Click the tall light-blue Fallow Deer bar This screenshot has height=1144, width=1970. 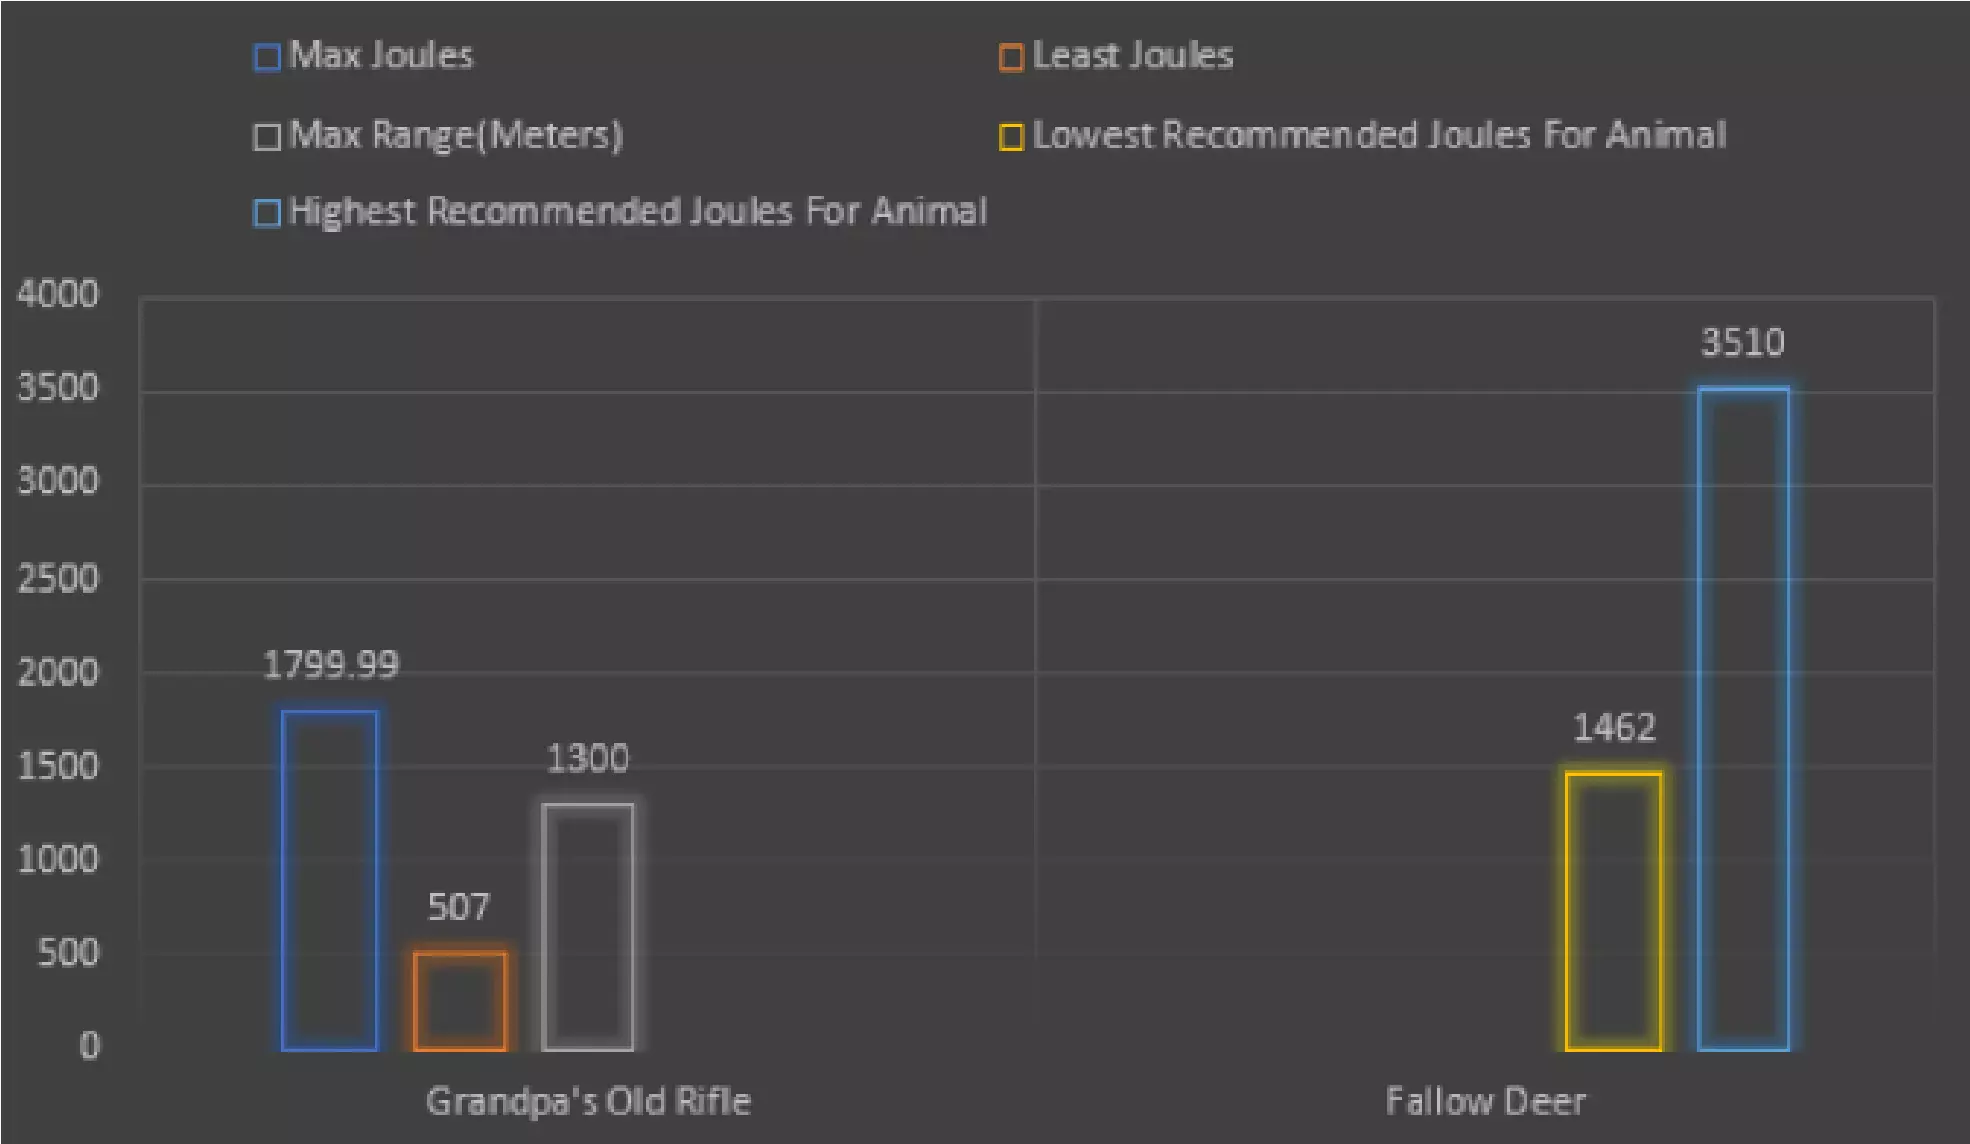pos(1743,718)
